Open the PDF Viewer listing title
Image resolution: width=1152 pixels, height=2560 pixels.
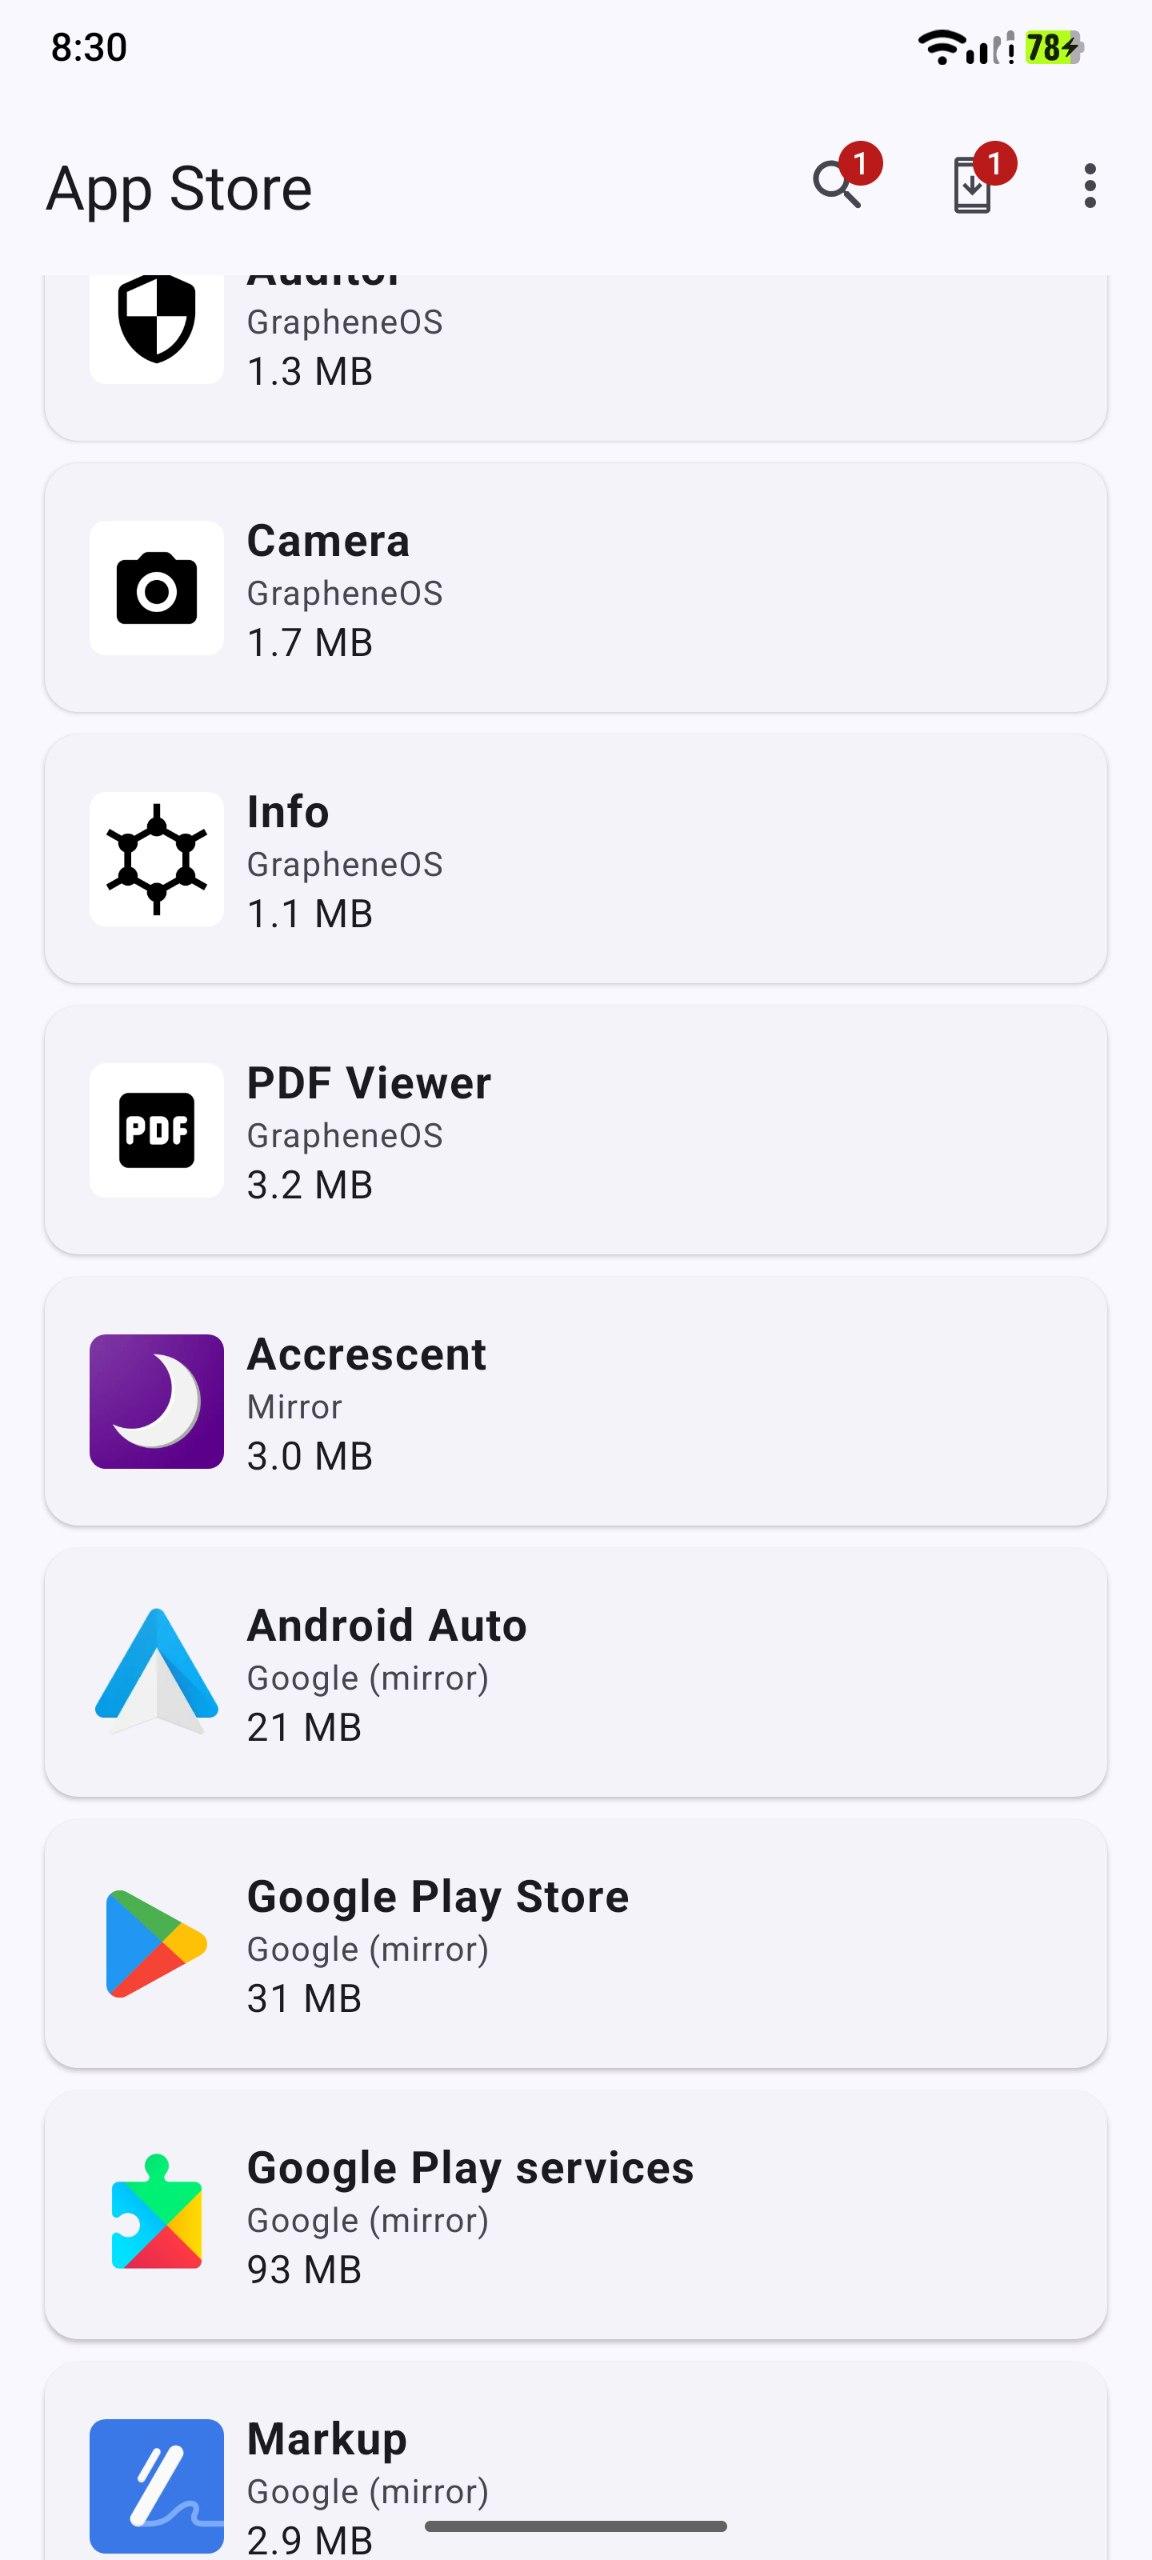coord(369,1083)
